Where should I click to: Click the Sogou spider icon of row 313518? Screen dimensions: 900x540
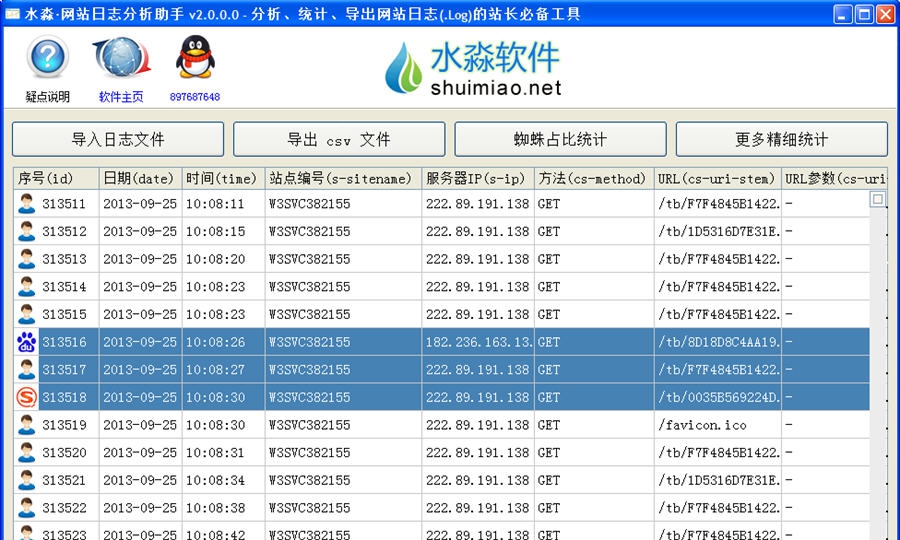pyautogui.click(x=26, y=397)
